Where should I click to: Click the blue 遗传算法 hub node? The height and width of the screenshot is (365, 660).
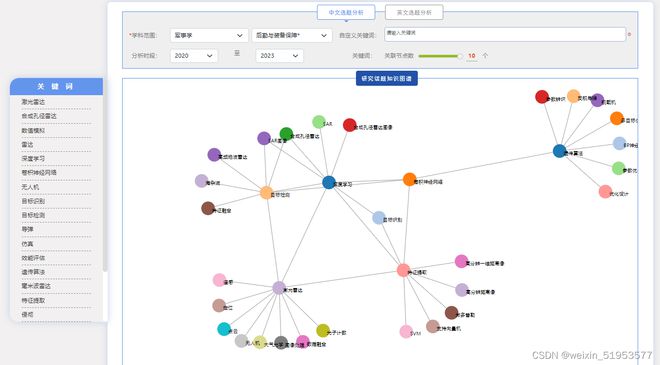point(559,151)
